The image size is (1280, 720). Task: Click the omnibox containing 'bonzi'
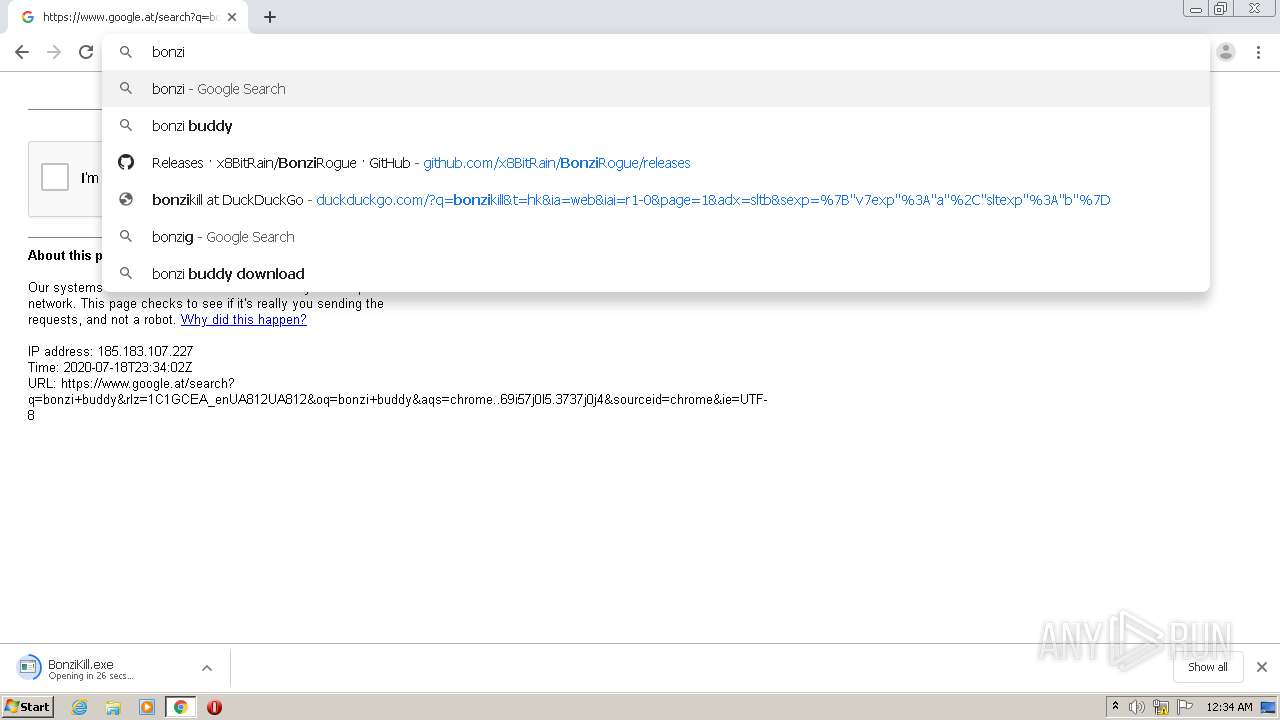tap(656, 52)
